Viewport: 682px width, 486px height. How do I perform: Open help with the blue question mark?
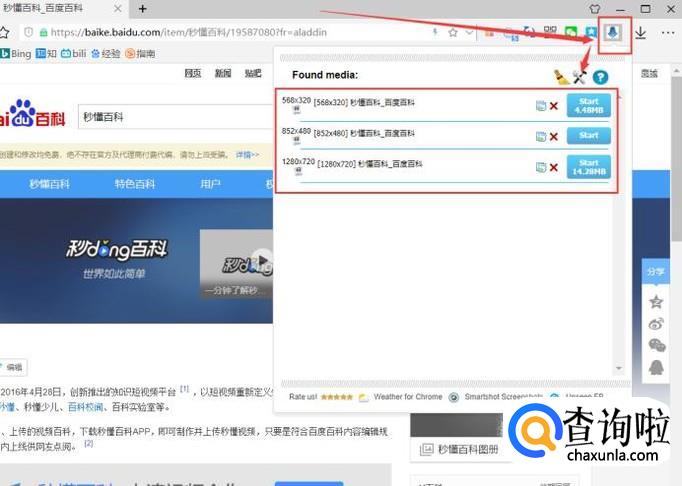tap(601, 77)
